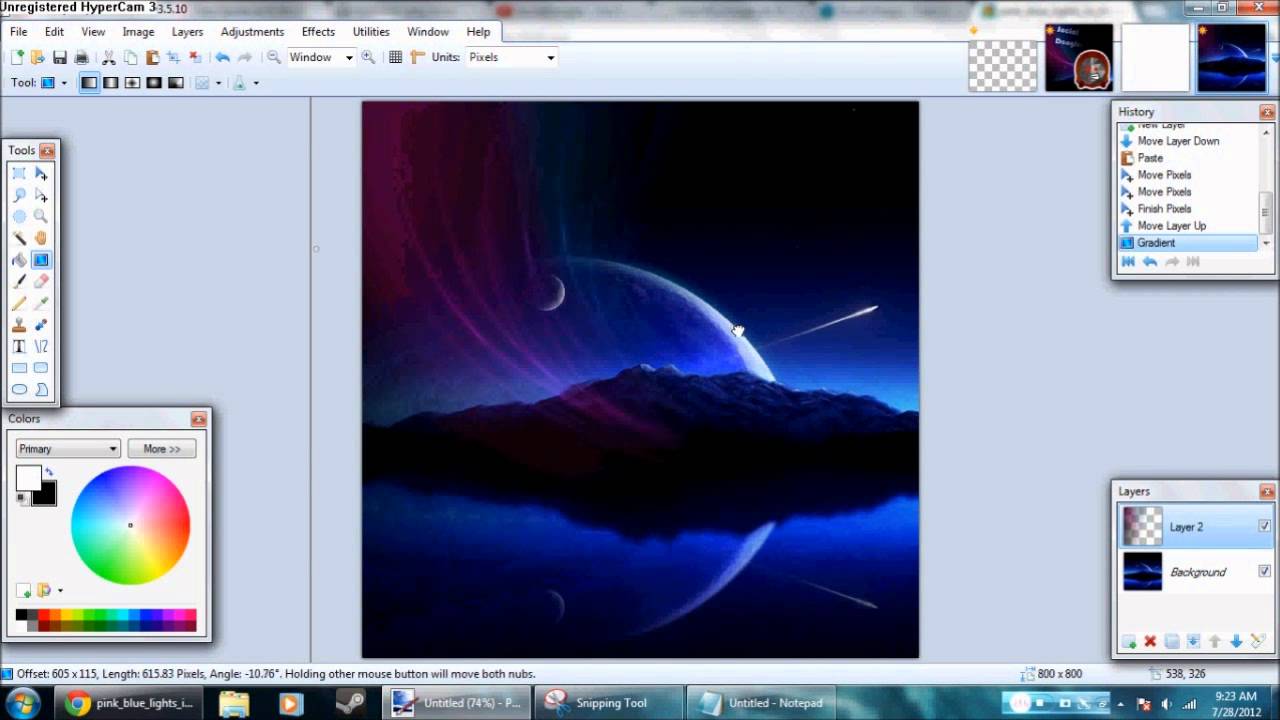Click the primary white color swatch
This screenshot has width=1280, height=720.
pos(28,478)
